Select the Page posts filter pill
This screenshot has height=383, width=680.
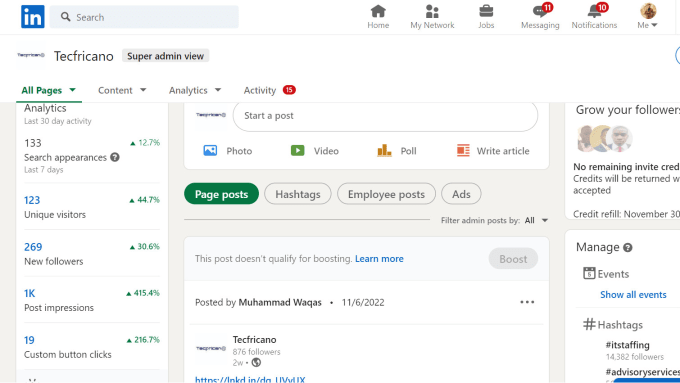click(x=221, y=194)
